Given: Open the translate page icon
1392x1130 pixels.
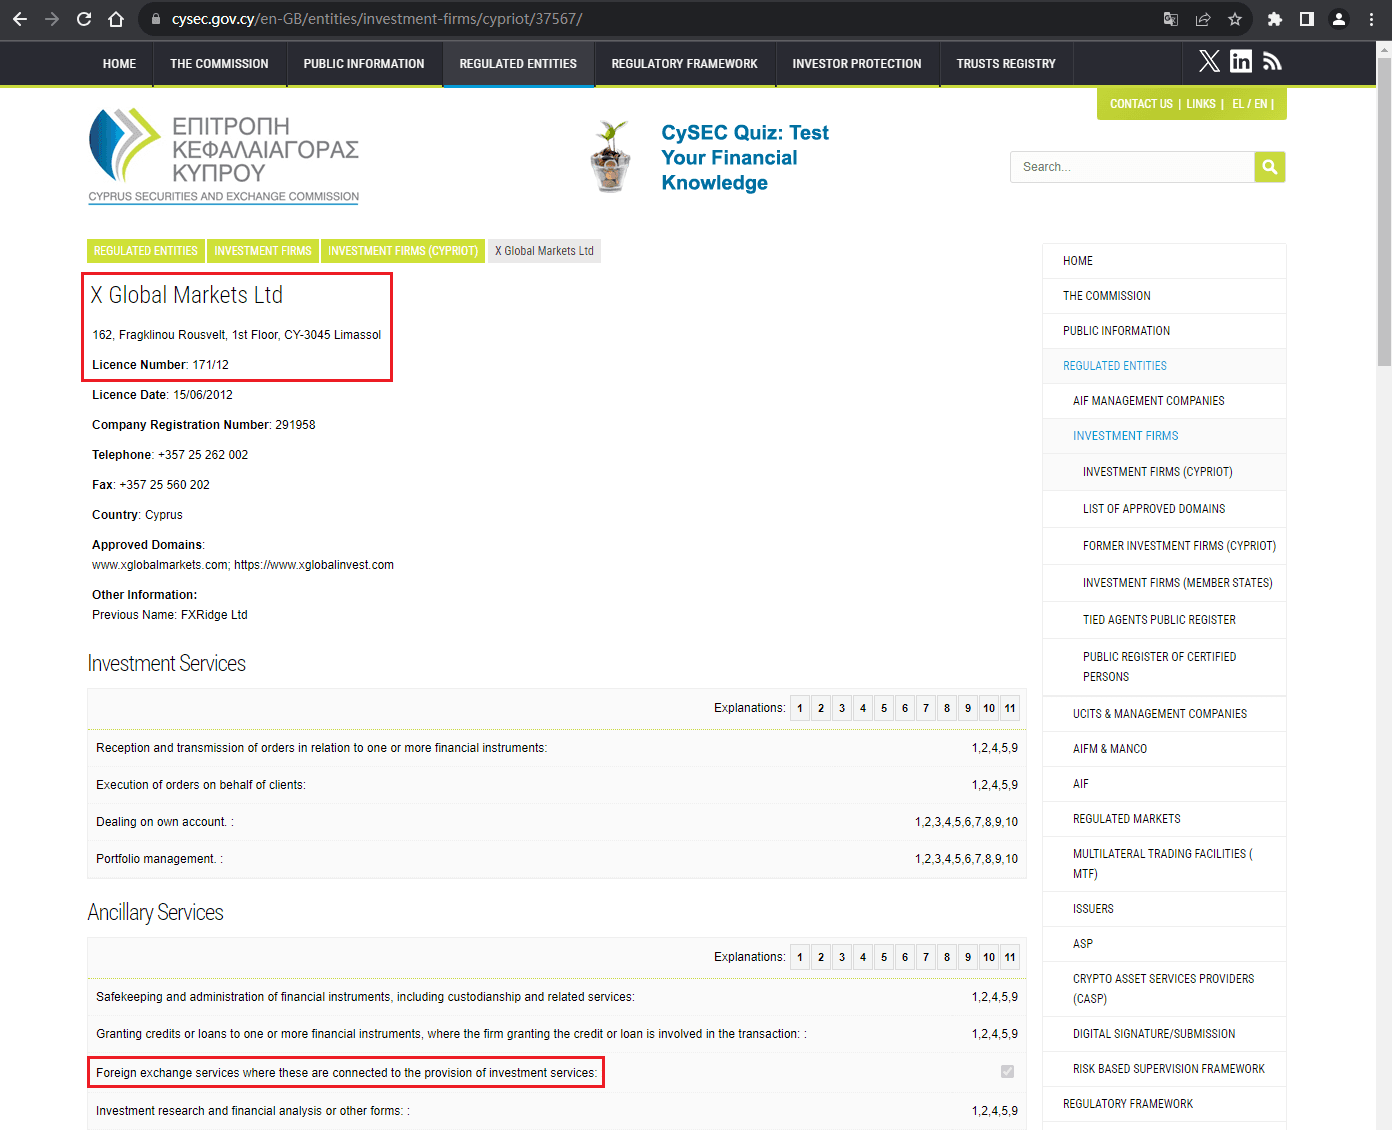Looking at the screenshot, I should pos(1171,19).
